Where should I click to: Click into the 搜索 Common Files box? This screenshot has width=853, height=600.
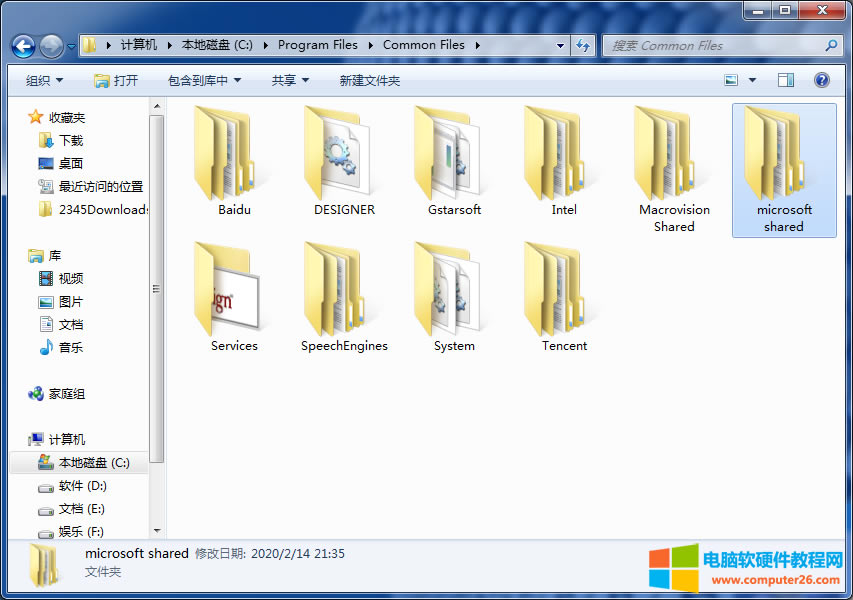713,46
